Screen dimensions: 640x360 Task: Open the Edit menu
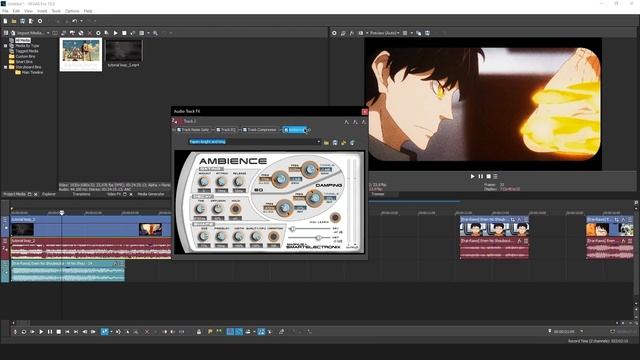pyautogui.click(x=16, y=11)
